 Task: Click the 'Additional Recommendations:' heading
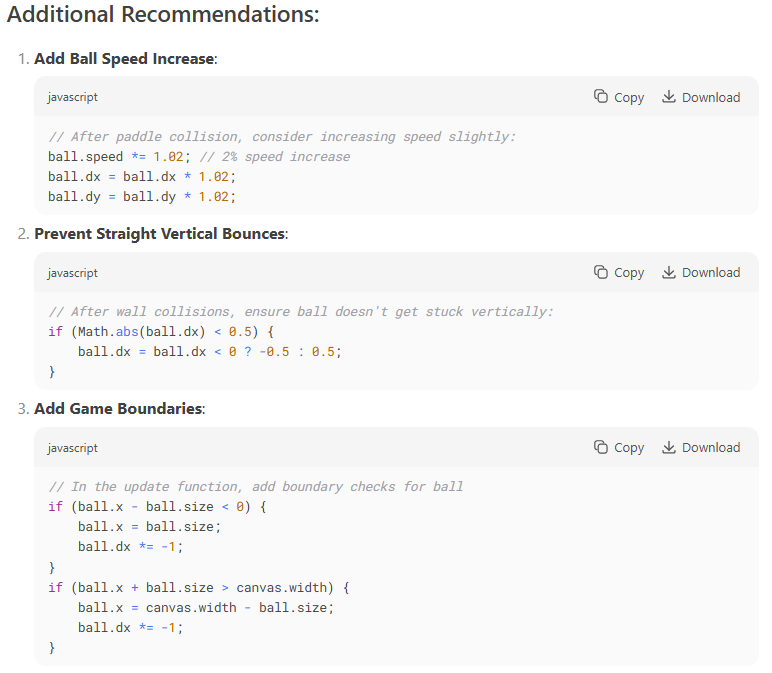point(162,16)
